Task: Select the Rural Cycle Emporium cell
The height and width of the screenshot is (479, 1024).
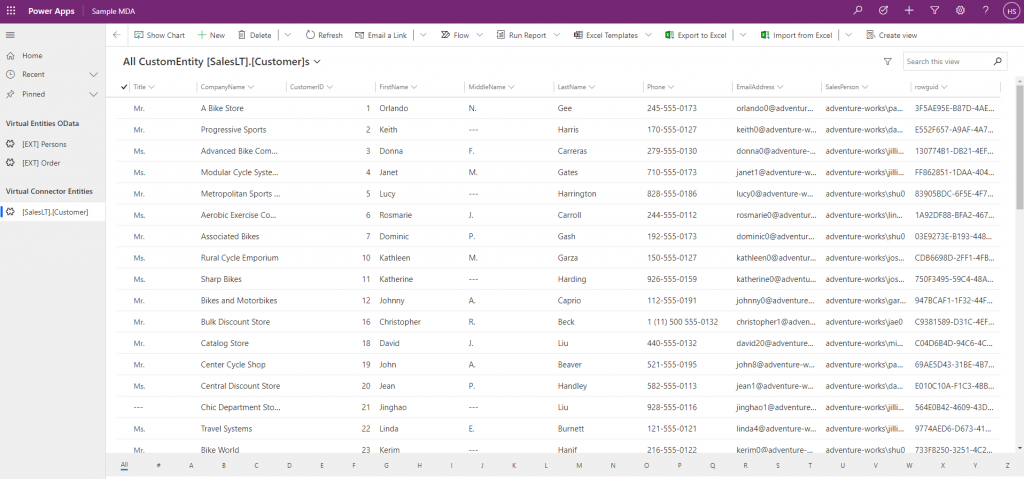Action: point(240,258)
